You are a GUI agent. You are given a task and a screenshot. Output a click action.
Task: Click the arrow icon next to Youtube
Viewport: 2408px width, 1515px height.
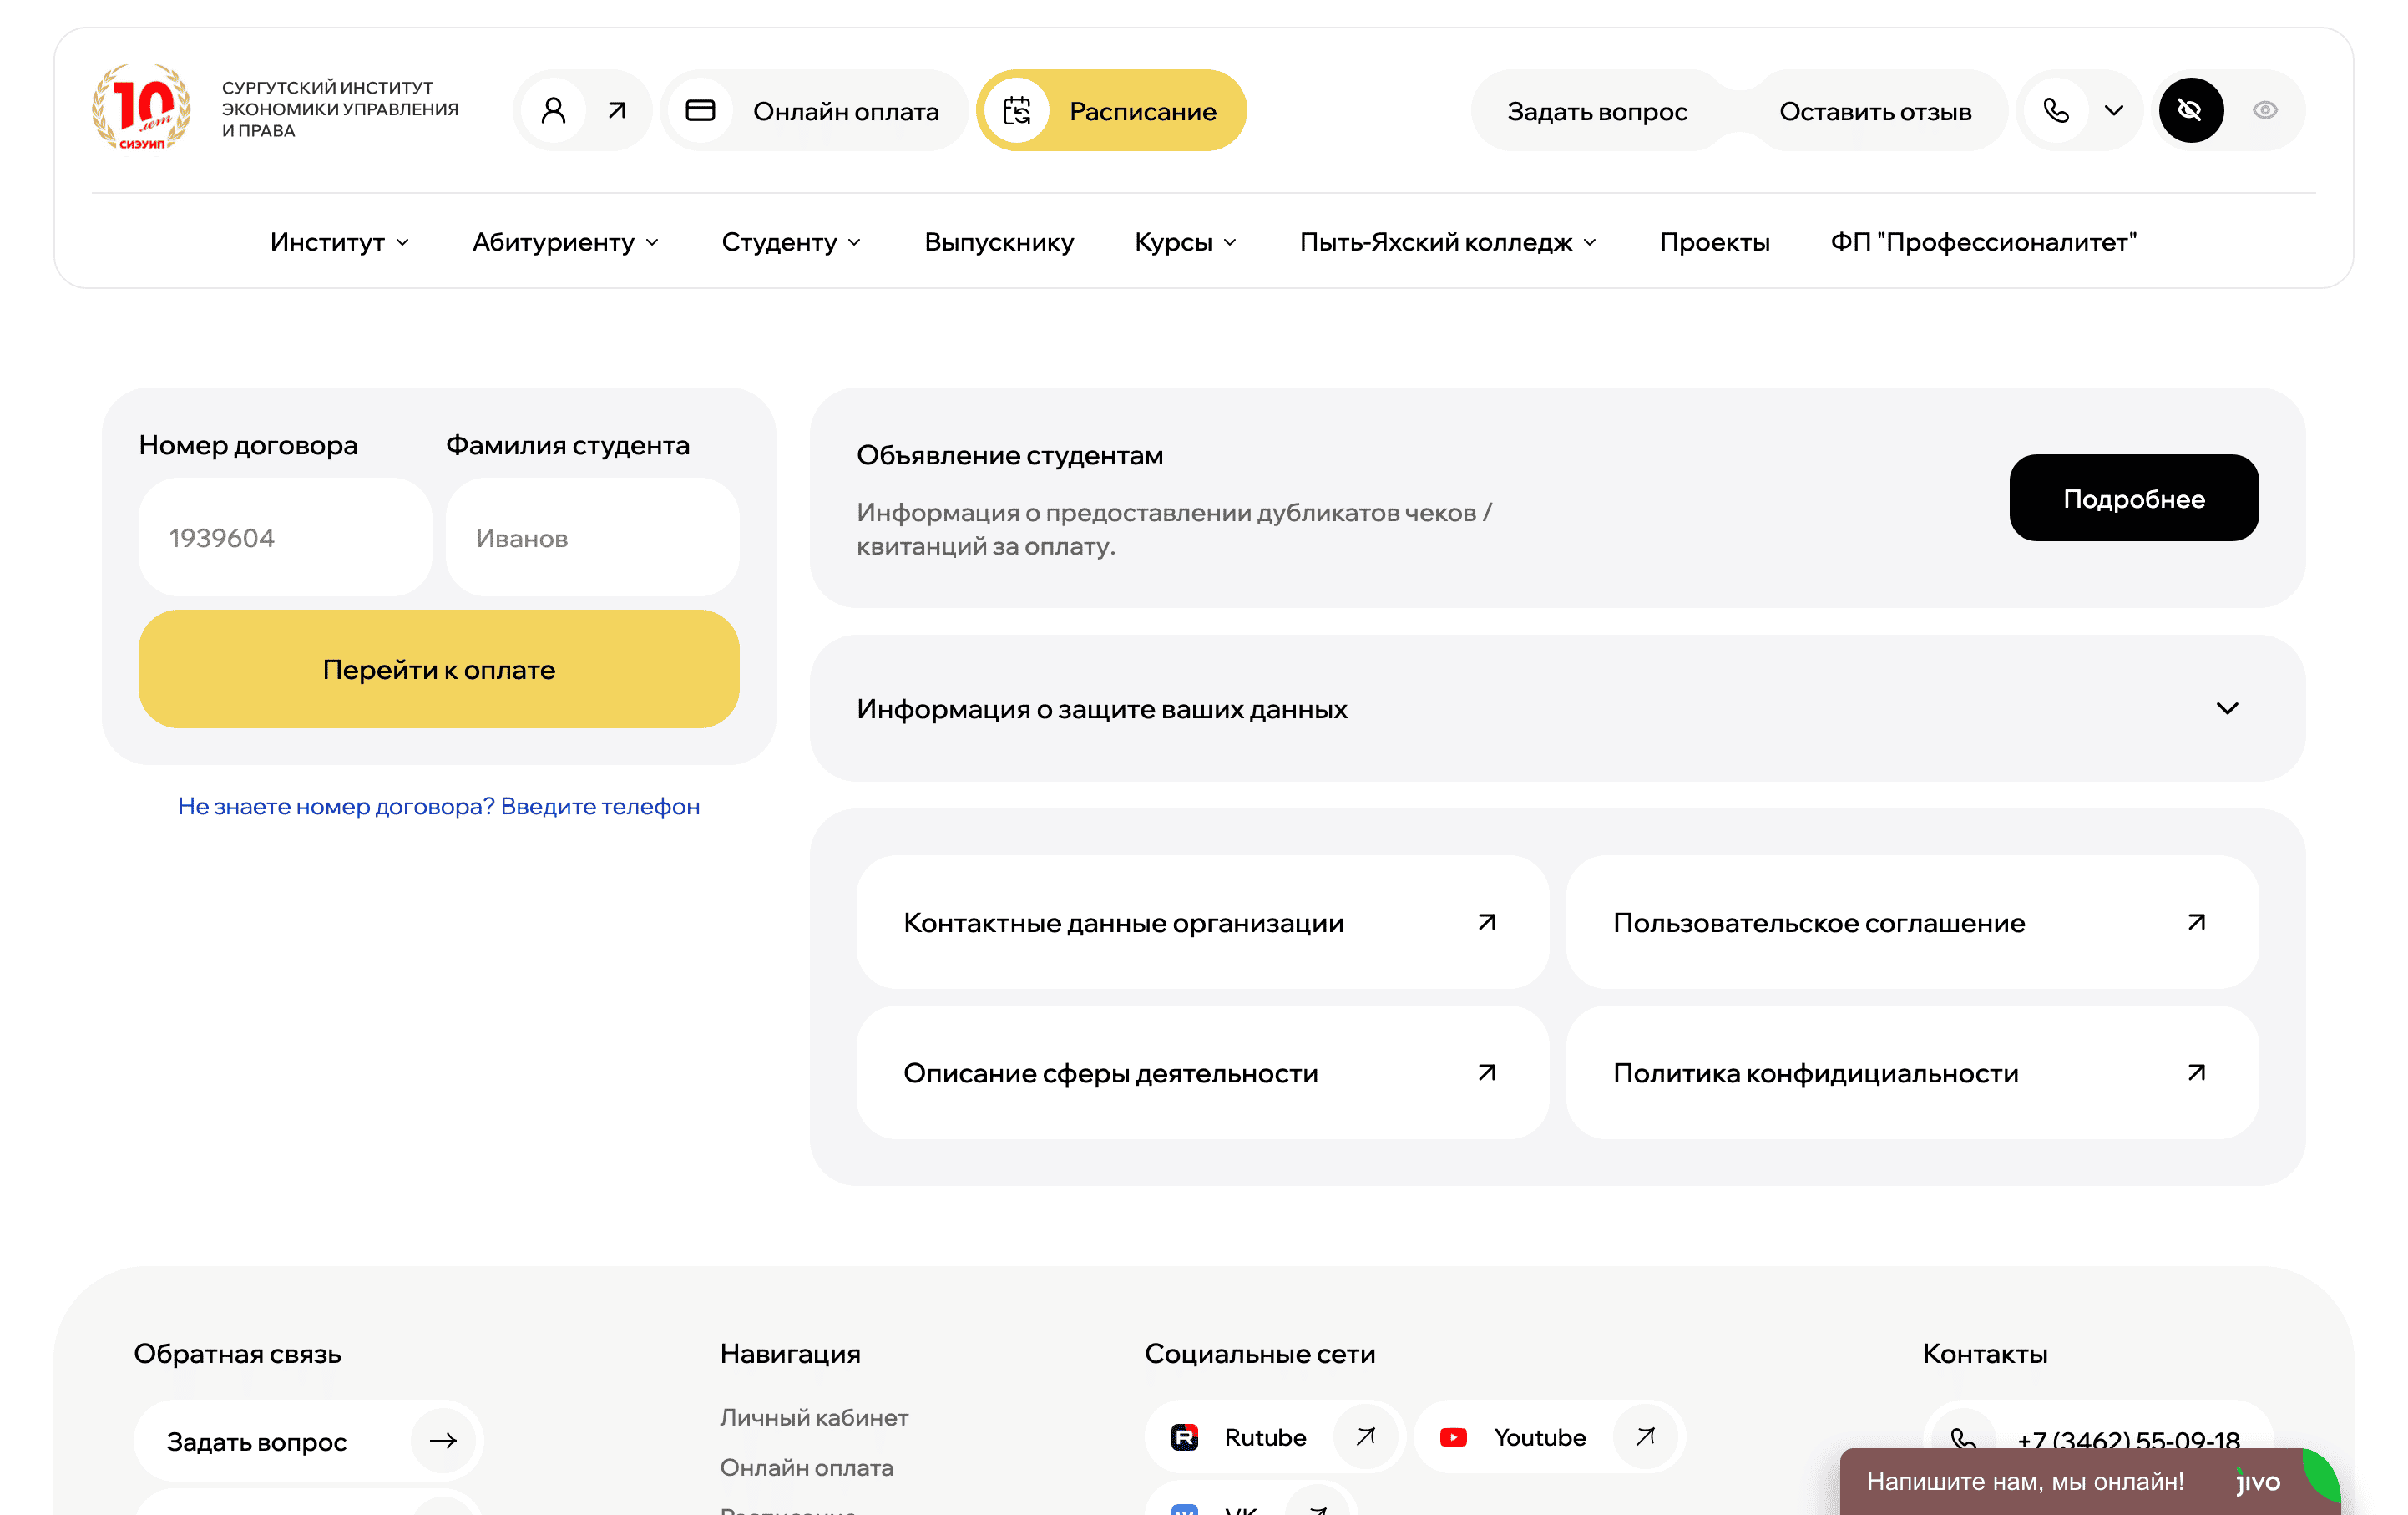click(1645, 1437)
